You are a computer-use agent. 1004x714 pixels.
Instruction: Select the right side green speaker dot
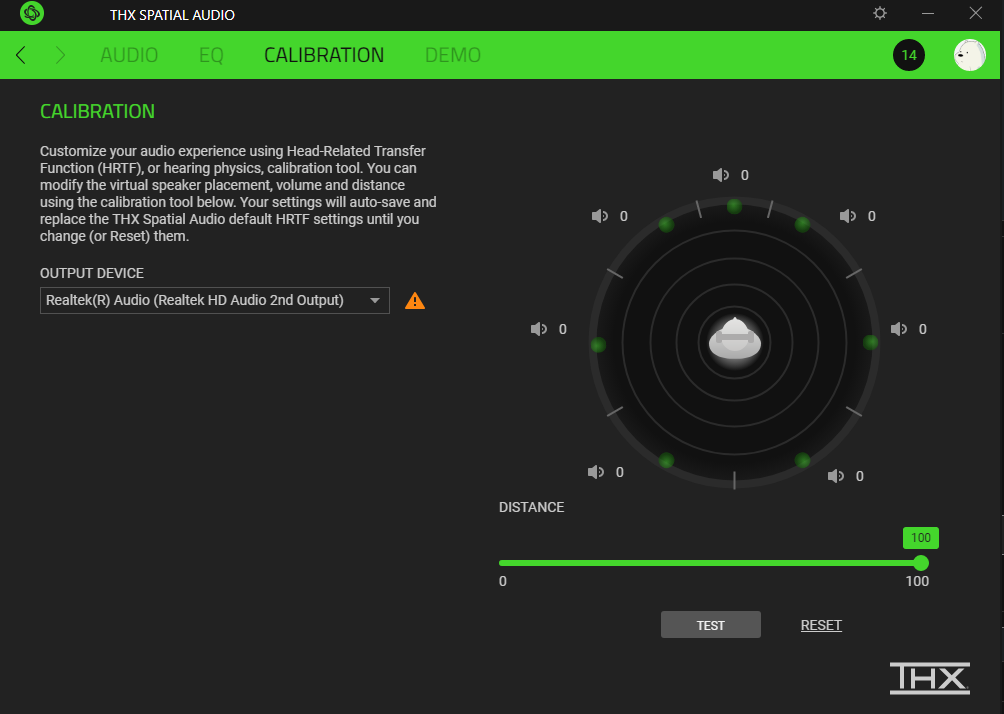click(x=870, y=343)
